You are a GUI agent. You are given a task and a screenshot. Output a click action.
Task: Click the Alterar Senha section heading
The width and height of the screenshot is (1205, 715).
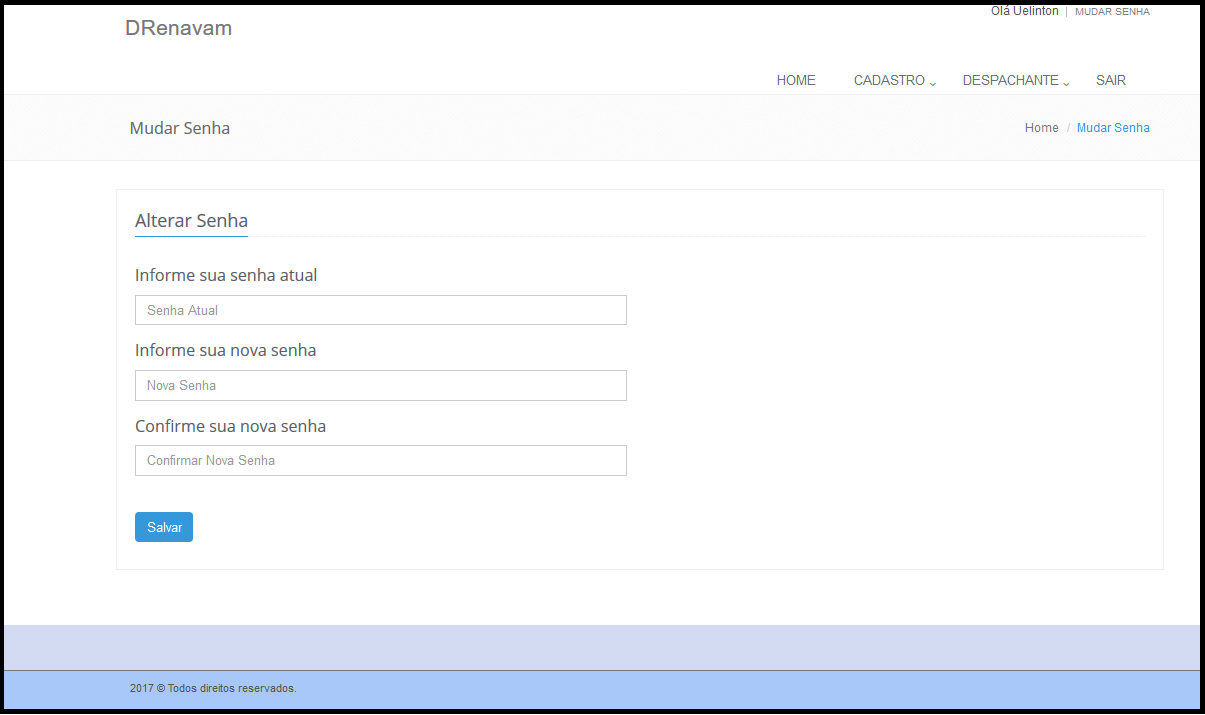click(x=191, y=221)
